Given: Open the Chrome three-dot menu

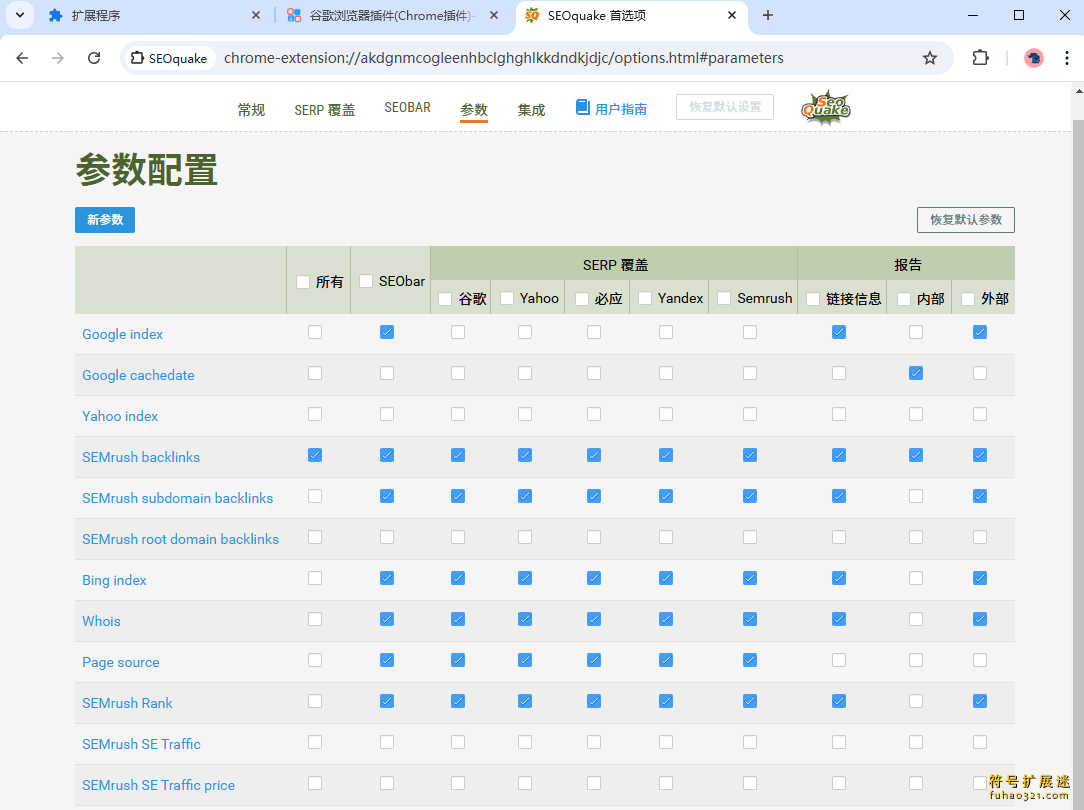Looking at the screenshot, I should pos(1067,58).
